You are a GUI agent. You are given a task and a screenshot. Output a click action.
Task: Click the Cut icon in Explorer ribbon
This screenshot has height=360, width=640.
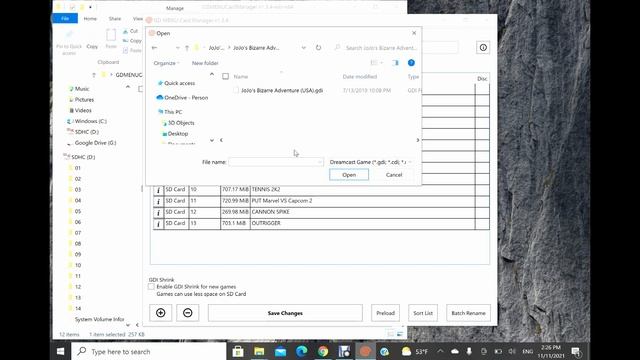tap(131, 31)
